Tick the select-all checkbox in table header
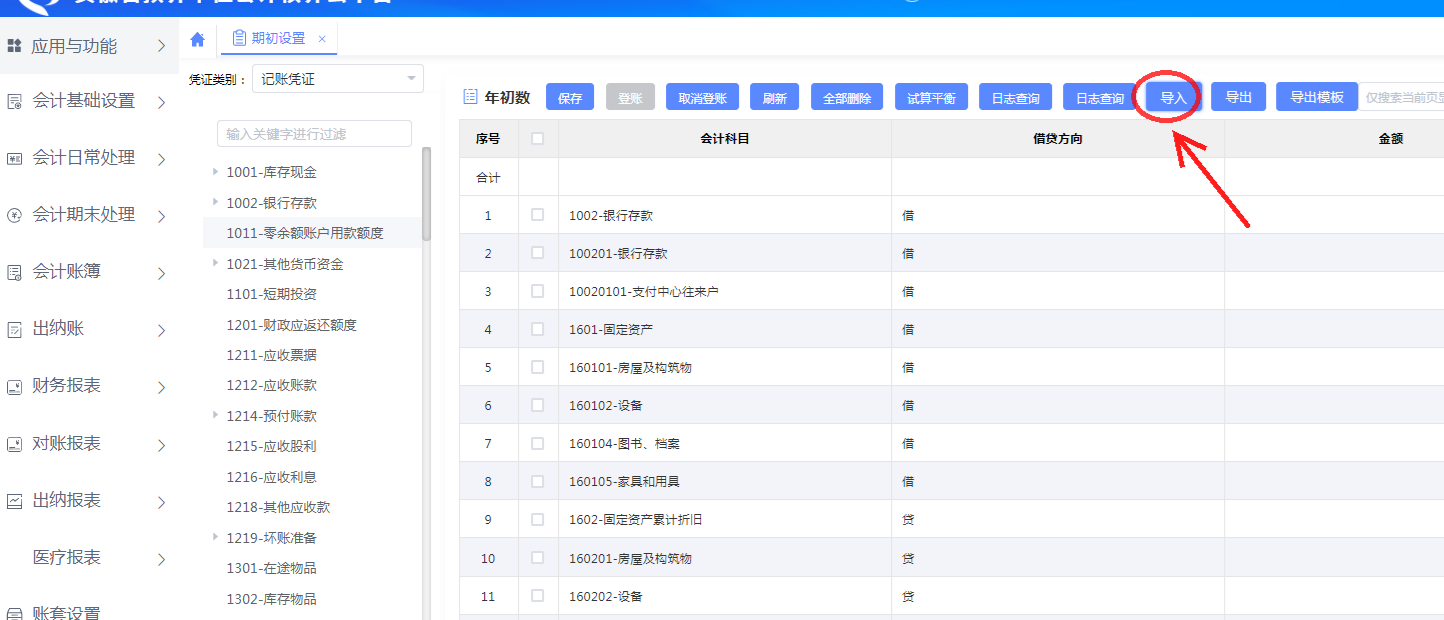Image resolution: width=1444 pixels, height=620 pixels. point(538,139)
